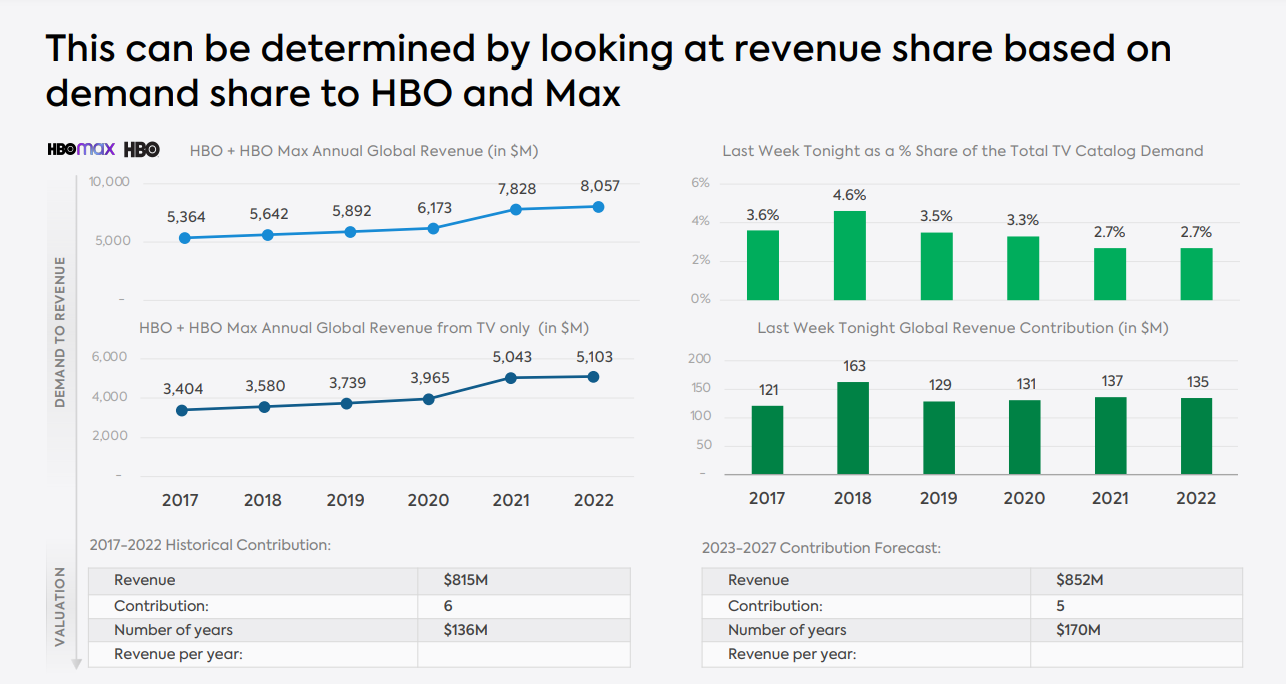Image resolution: width=1286 pixels, height=684 pixels.
Task: Click "Revenue" row label in the historical table
Action: click(144, 580)
